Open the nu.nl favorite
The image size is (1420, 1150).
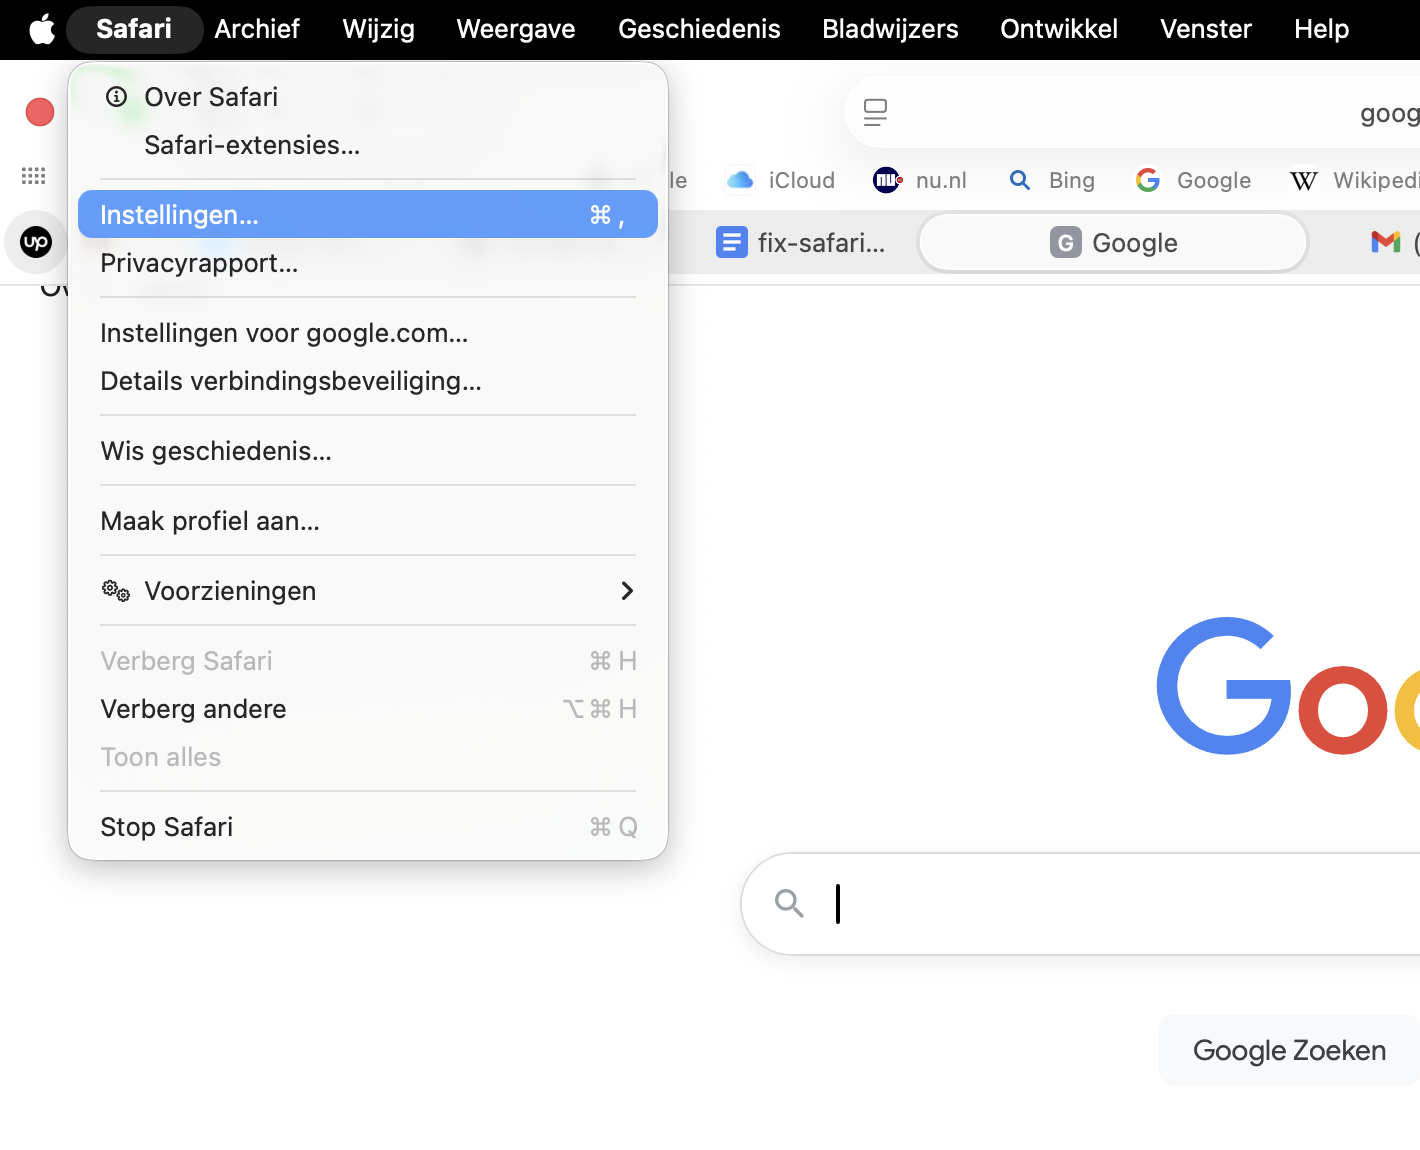(x=920, y=180)
